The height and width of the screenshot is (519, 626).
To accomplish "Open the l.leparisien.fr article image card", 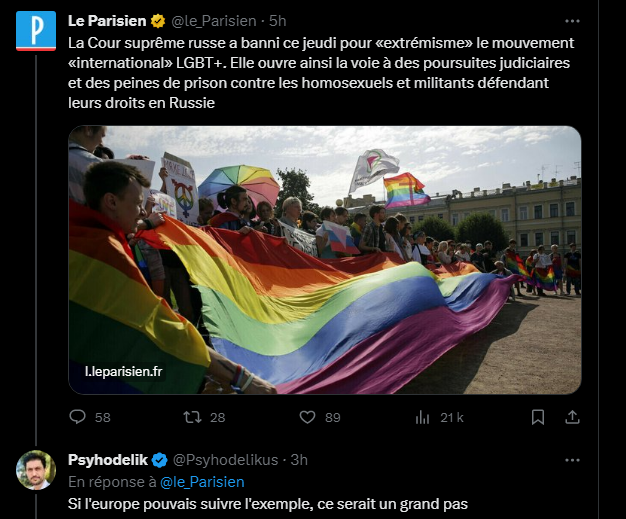I will coord(325,260).
